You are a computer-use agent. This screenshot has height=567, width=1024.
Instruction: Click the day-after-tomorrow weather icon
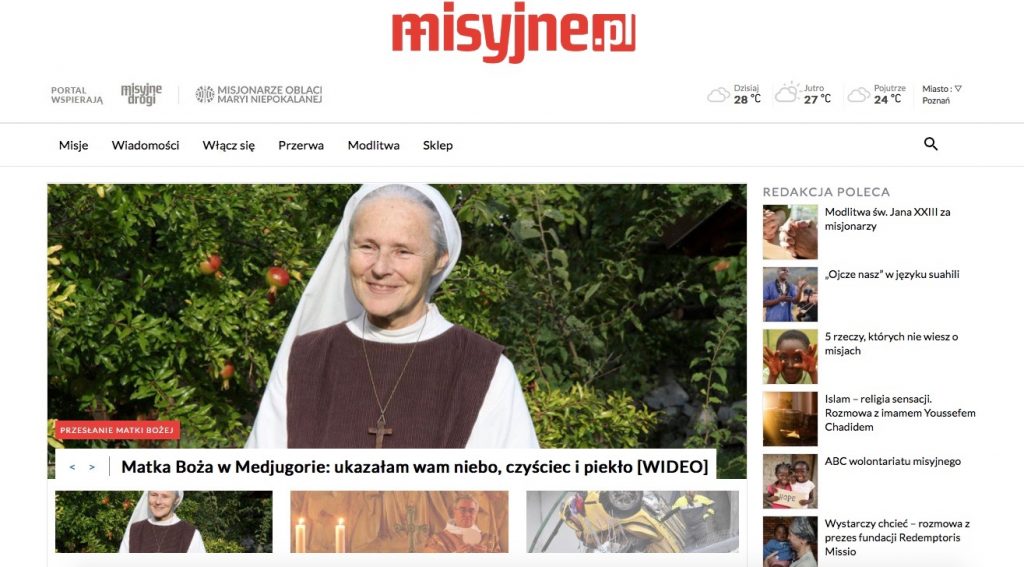click(858, 95)
